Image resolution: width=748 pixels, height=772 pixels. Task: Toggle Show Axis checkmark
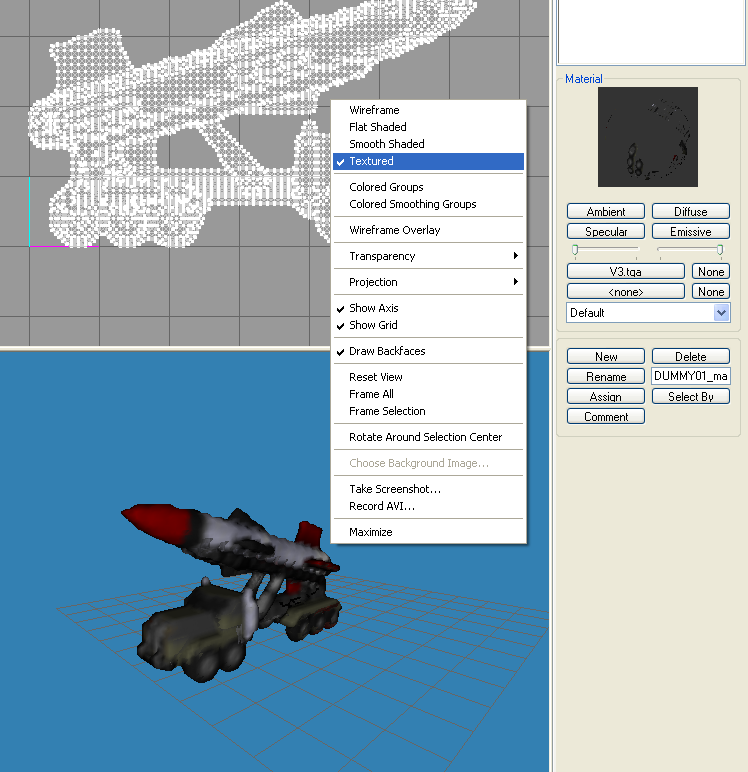tap(428, 308)
